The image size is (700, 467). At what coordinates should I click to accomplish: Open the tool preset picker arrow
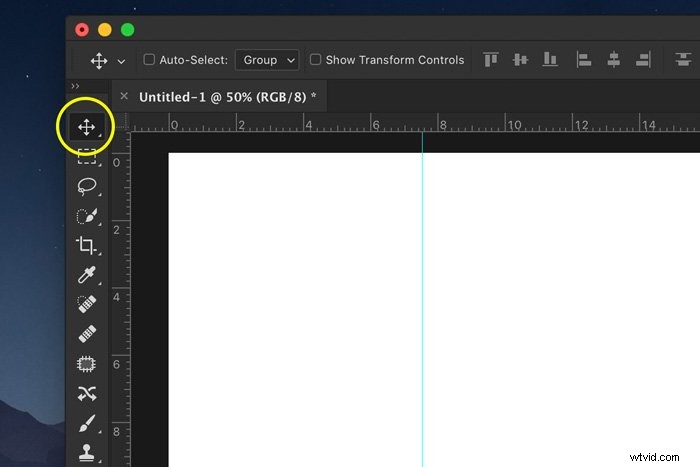(x=121, y=61)
